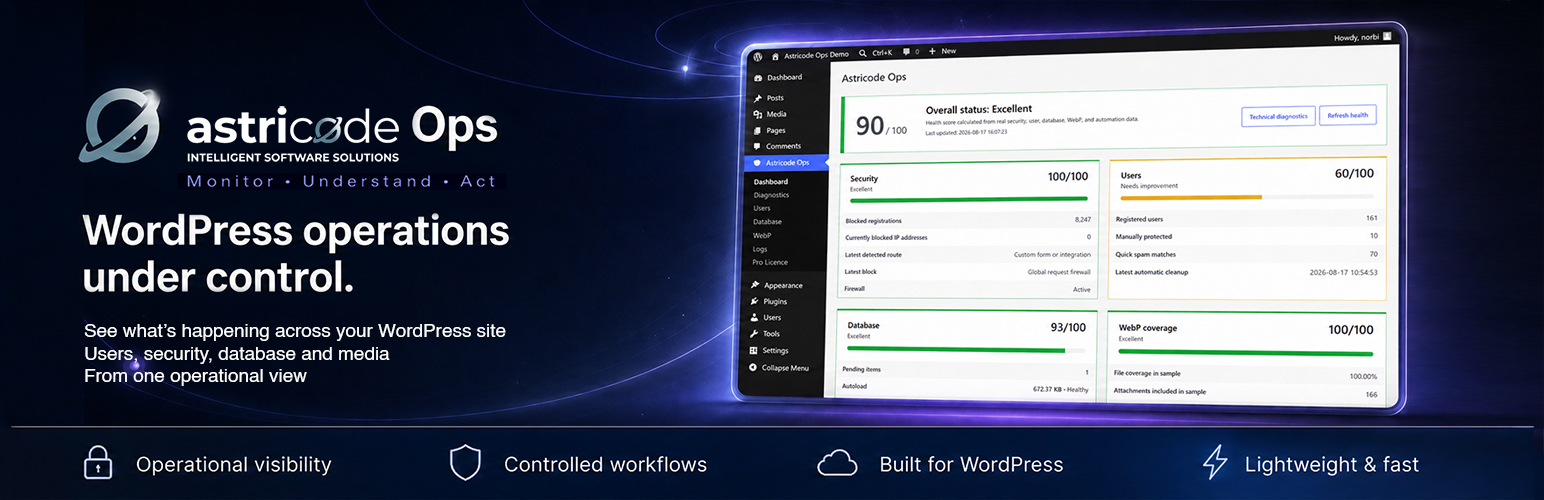
Task: Click the Astricode Ops shield icon in sidebar
Action: click(758, 162)
